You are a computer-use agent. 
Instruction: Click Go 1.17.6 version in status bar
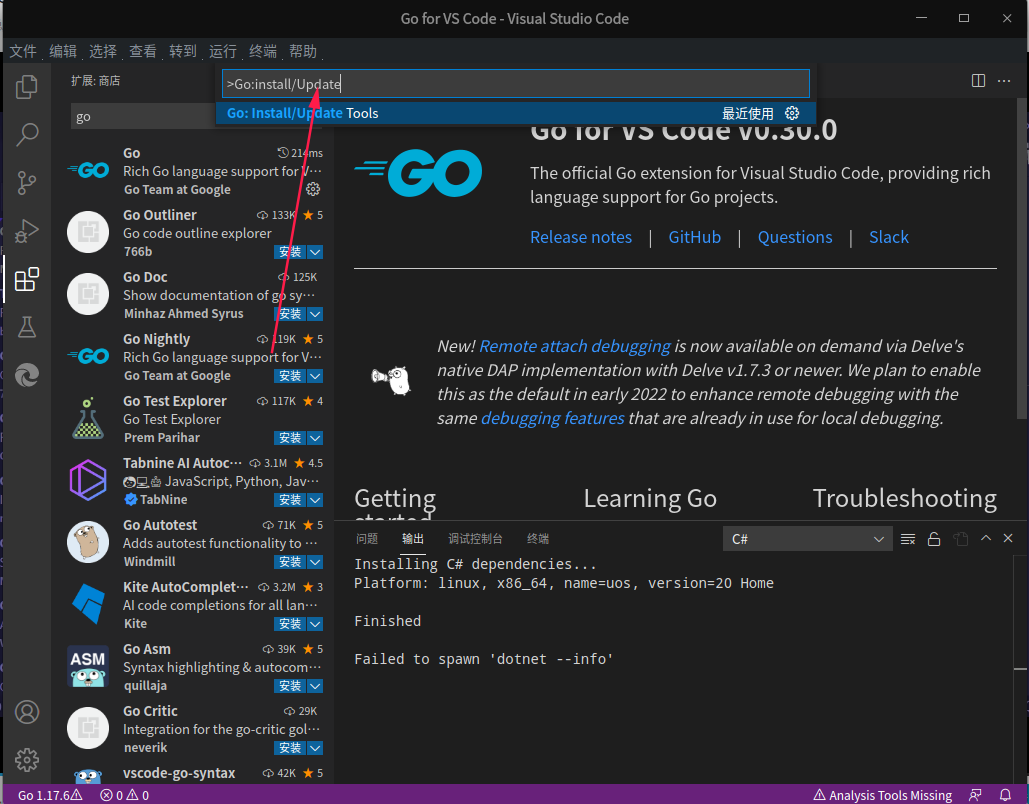50,795
